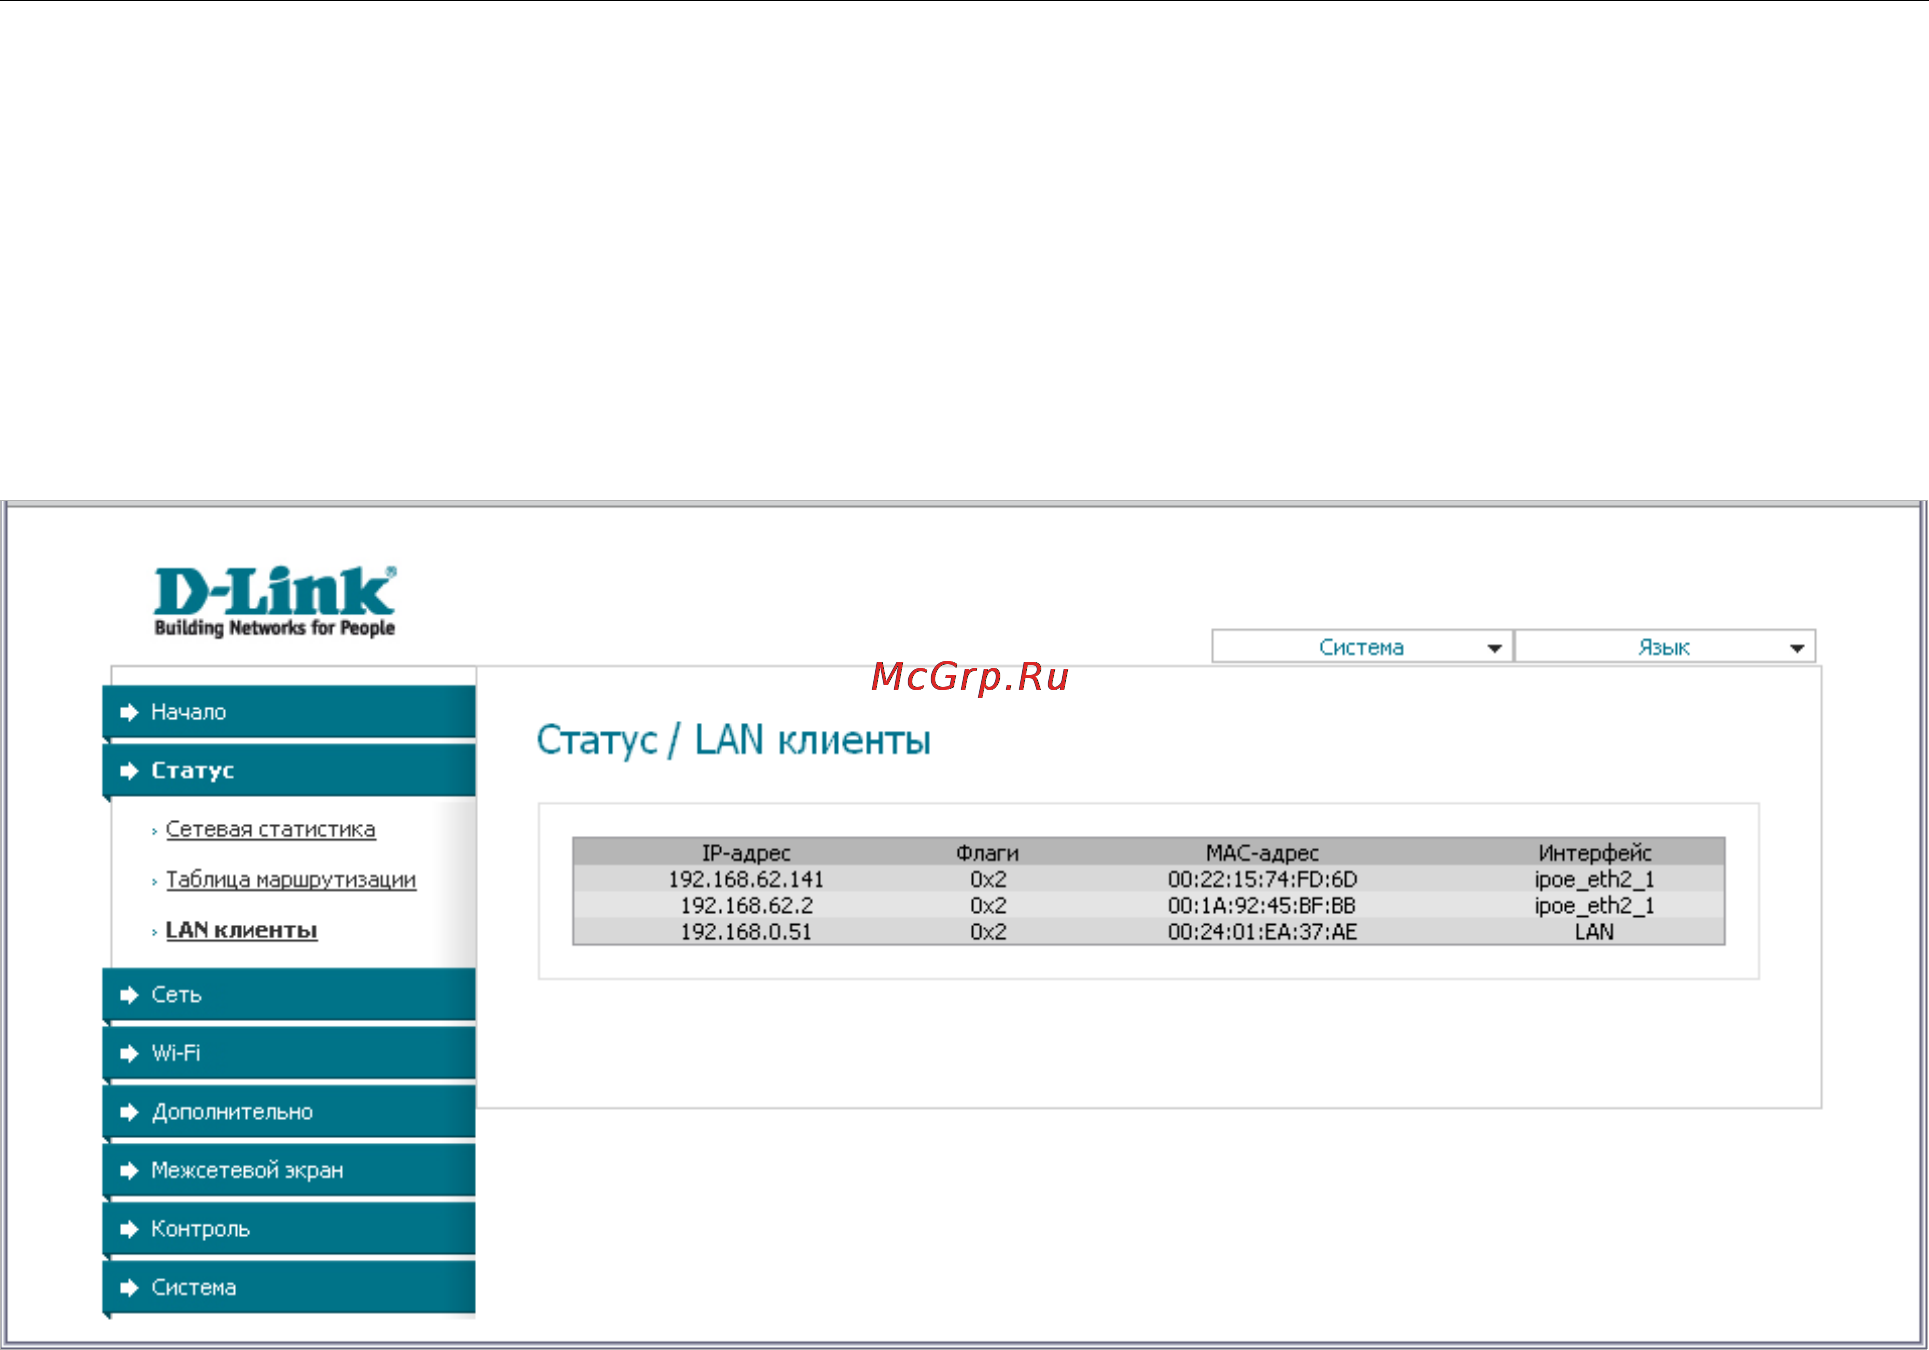The width and height of the screenshot is (1929, 1350).
Task: Click ipoe_eth2_1 in the 192.168.62.2 row
Action: click(1595, 905)
